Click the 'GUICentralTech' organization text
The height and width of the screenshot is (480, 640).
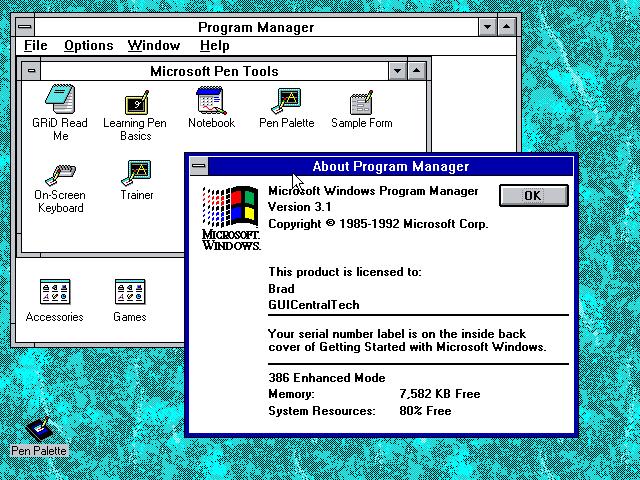point(313,305)
